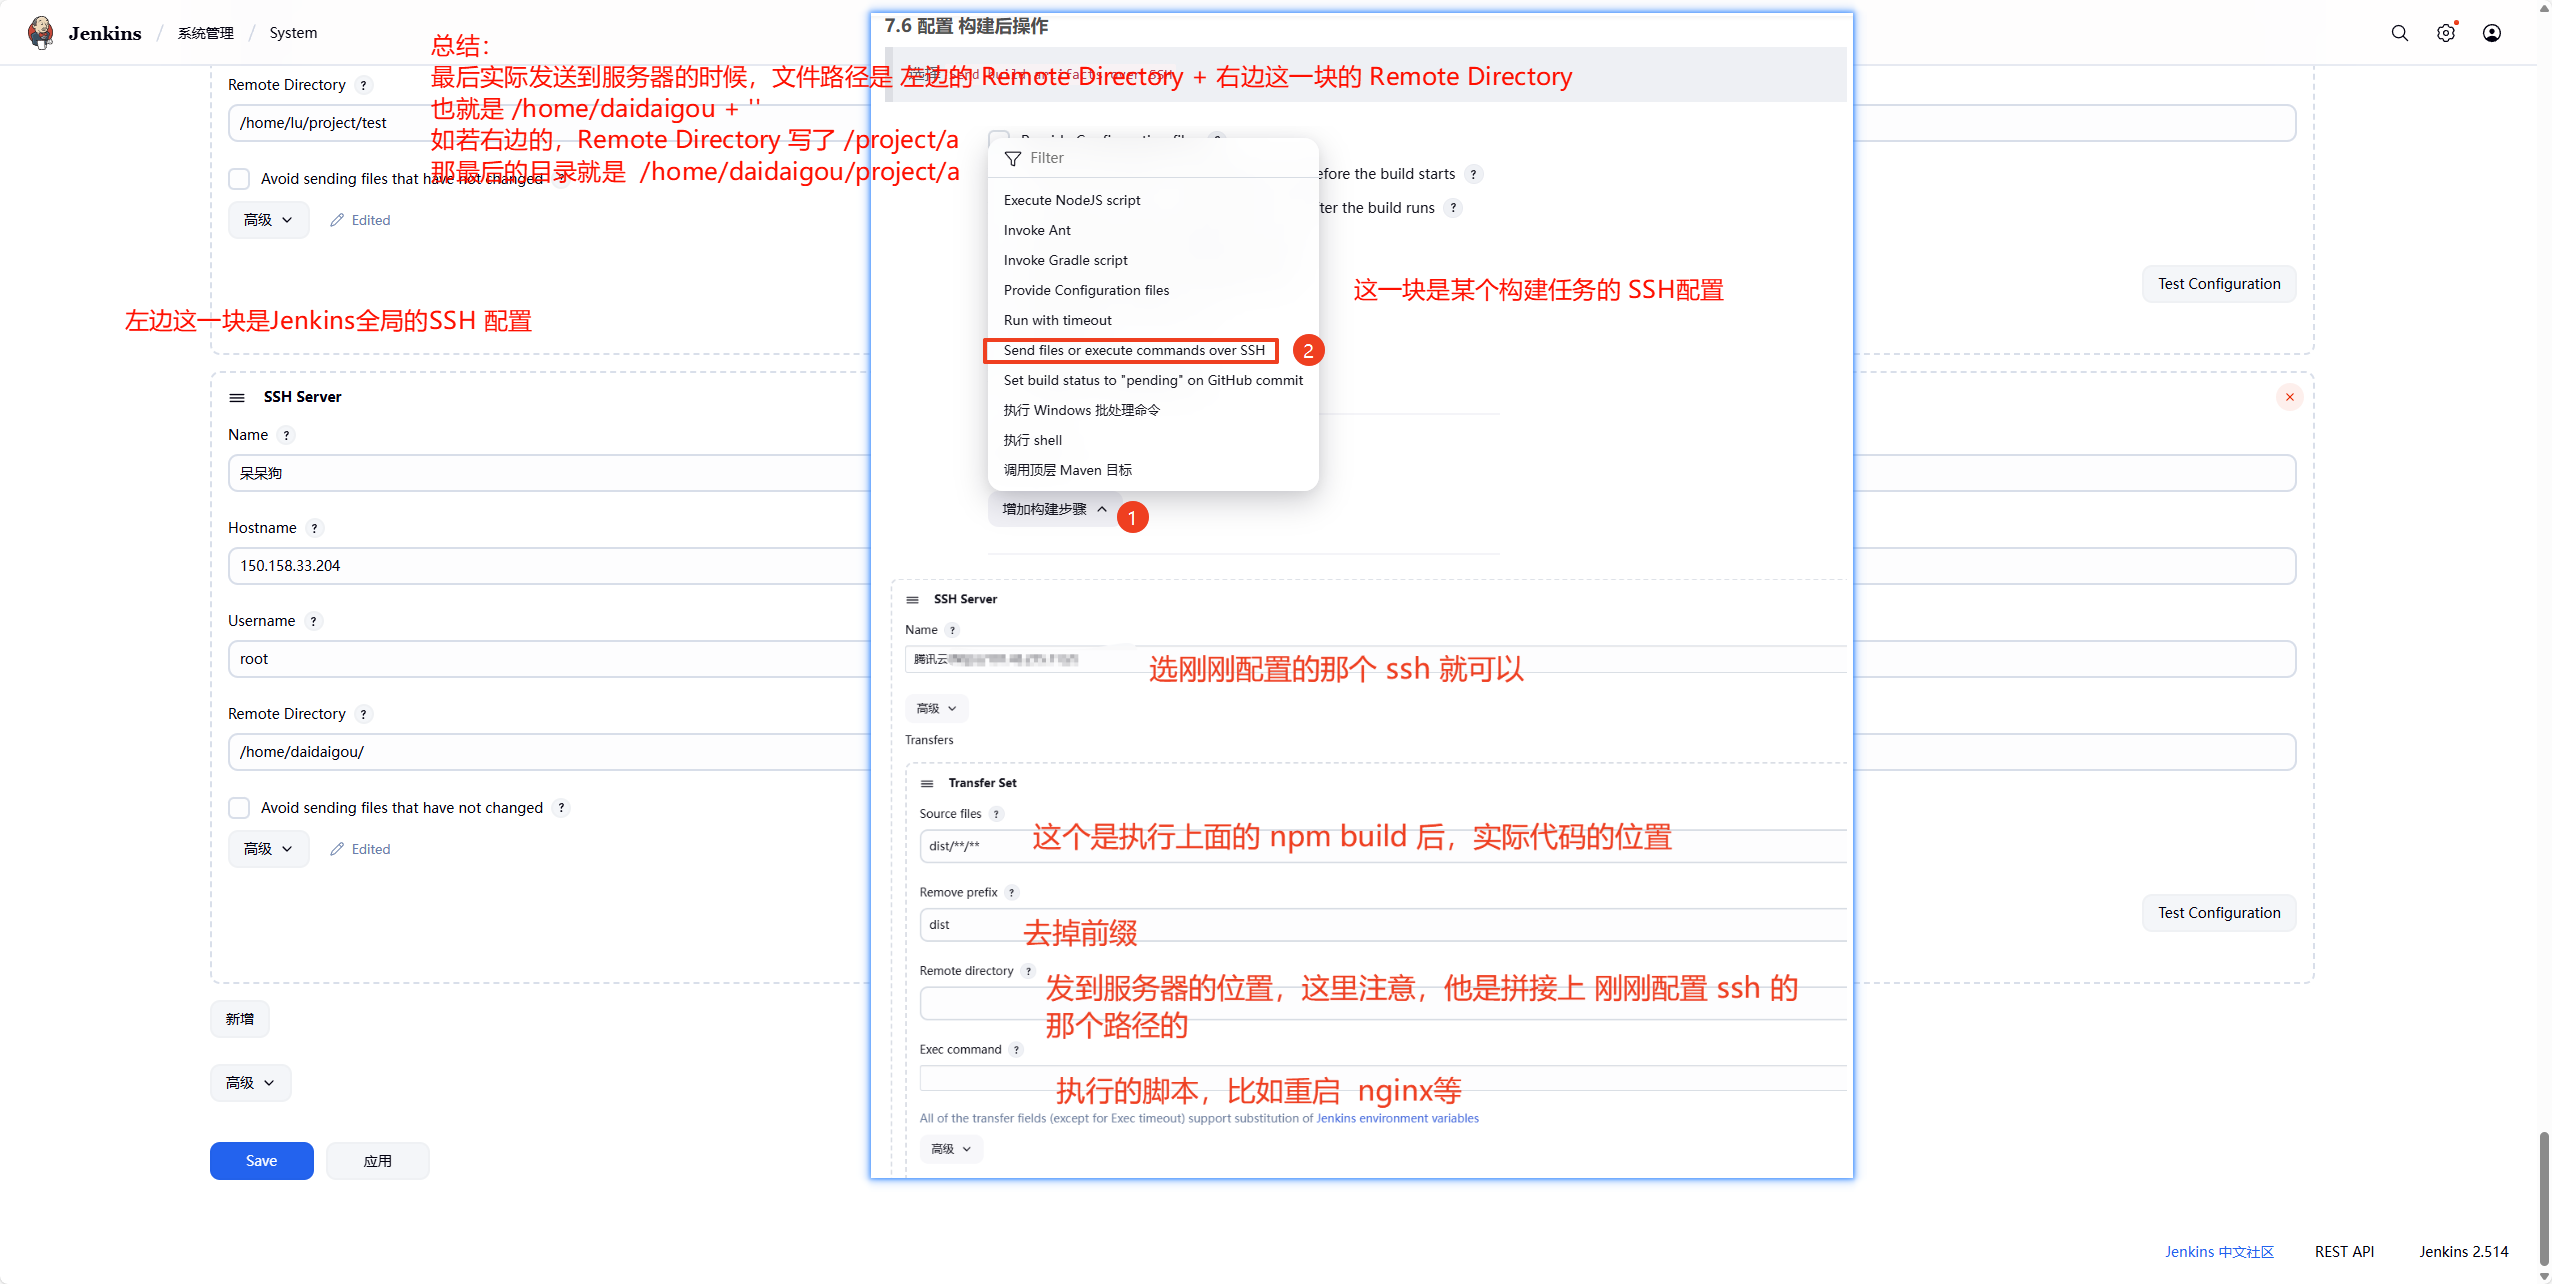Viewport: 2552px width, 1284px height.
Task: Collapse the 增加构建步骤 dropdown in overlay
Action: (x=1054, y=509)
